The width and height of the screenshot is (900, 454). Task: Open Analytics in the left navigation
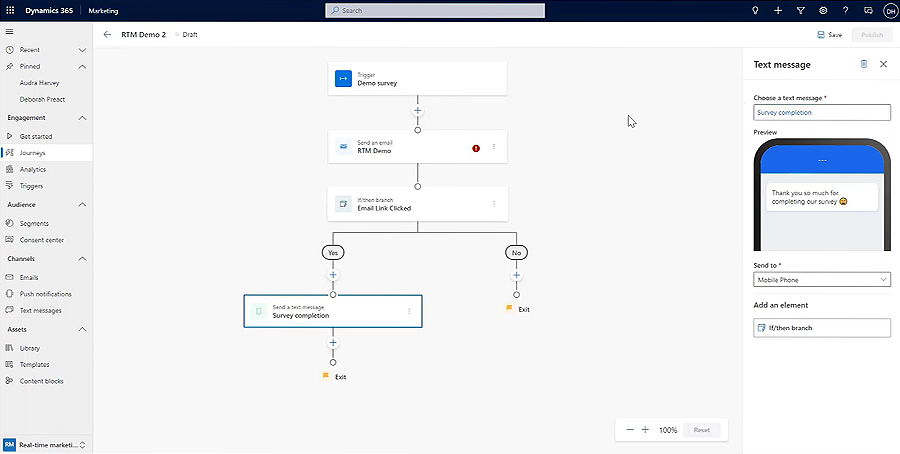(33, 169)
